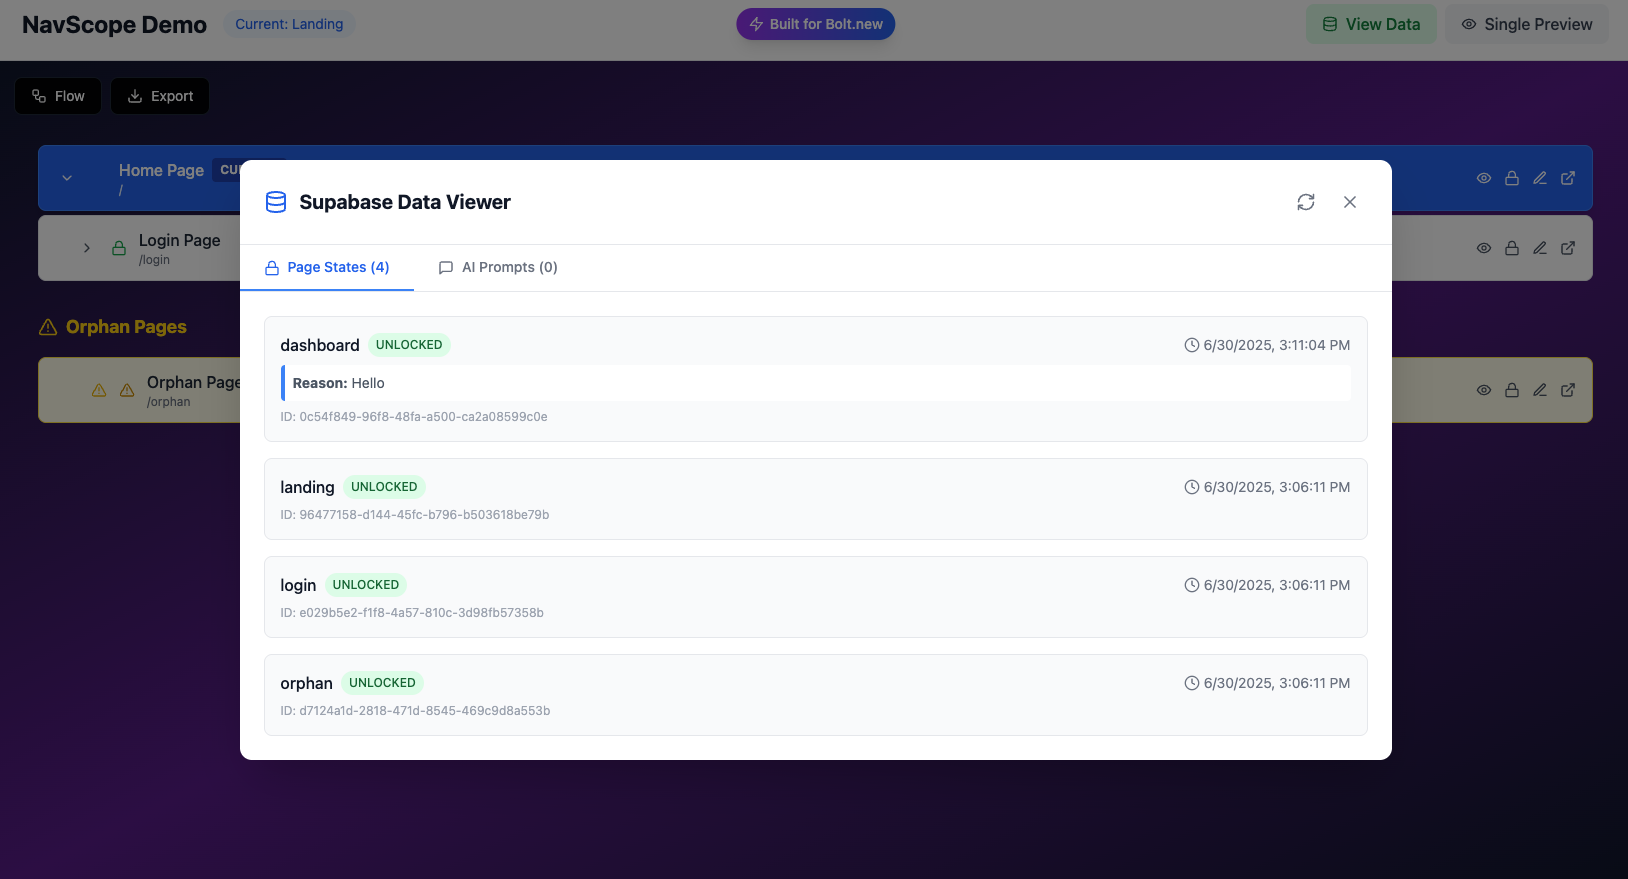Select the orphan page state name
The width and height of the screenshot is (1628, 879).
tap(306, 683)
